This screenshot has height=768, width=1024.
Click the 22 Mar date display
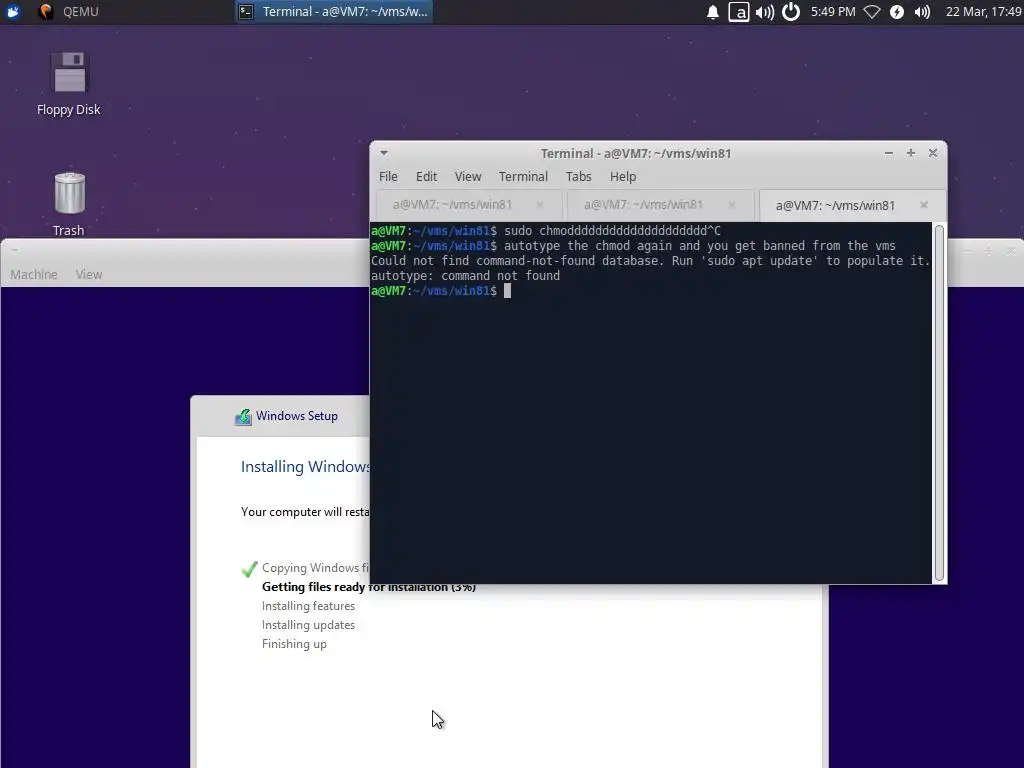pyautogui.click(x=984, y=12)
